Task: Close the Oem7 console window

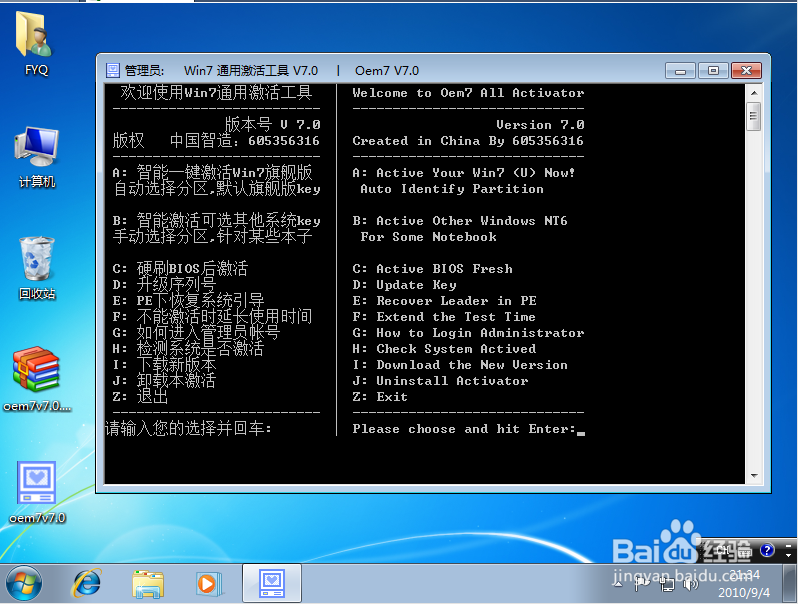Action: (746, 71)
